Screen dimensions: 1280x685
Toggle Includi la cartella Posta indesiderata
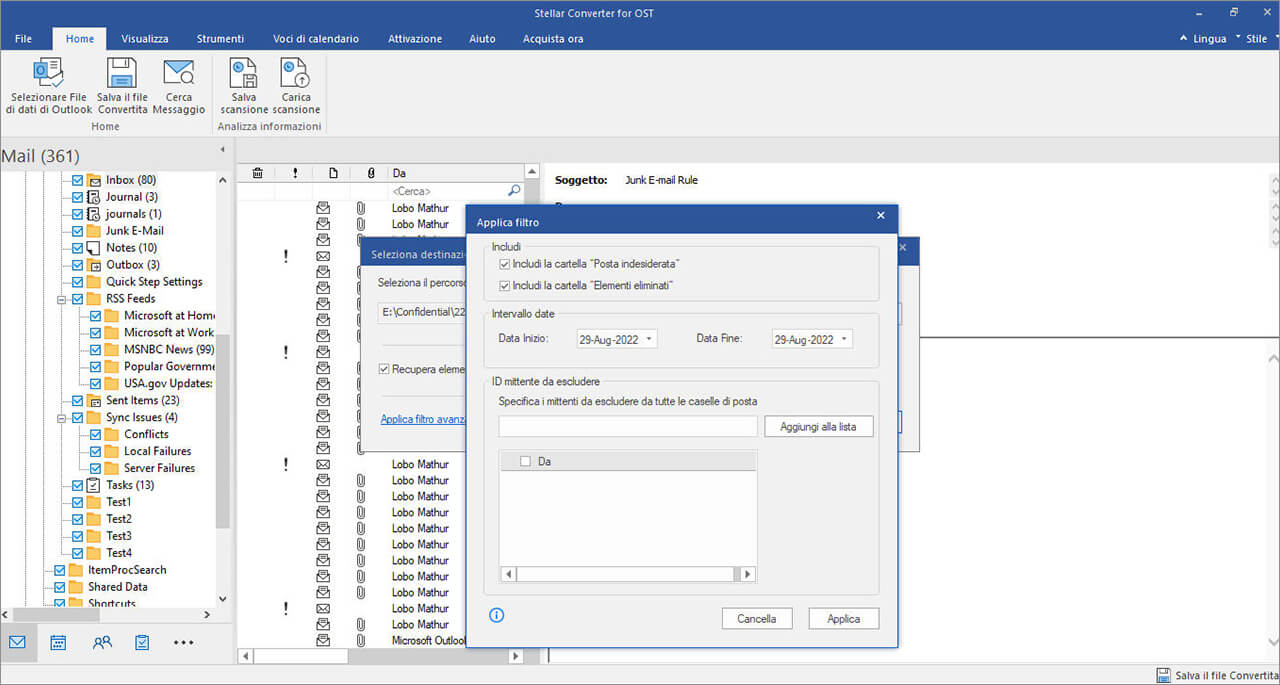tap(504, 264)
